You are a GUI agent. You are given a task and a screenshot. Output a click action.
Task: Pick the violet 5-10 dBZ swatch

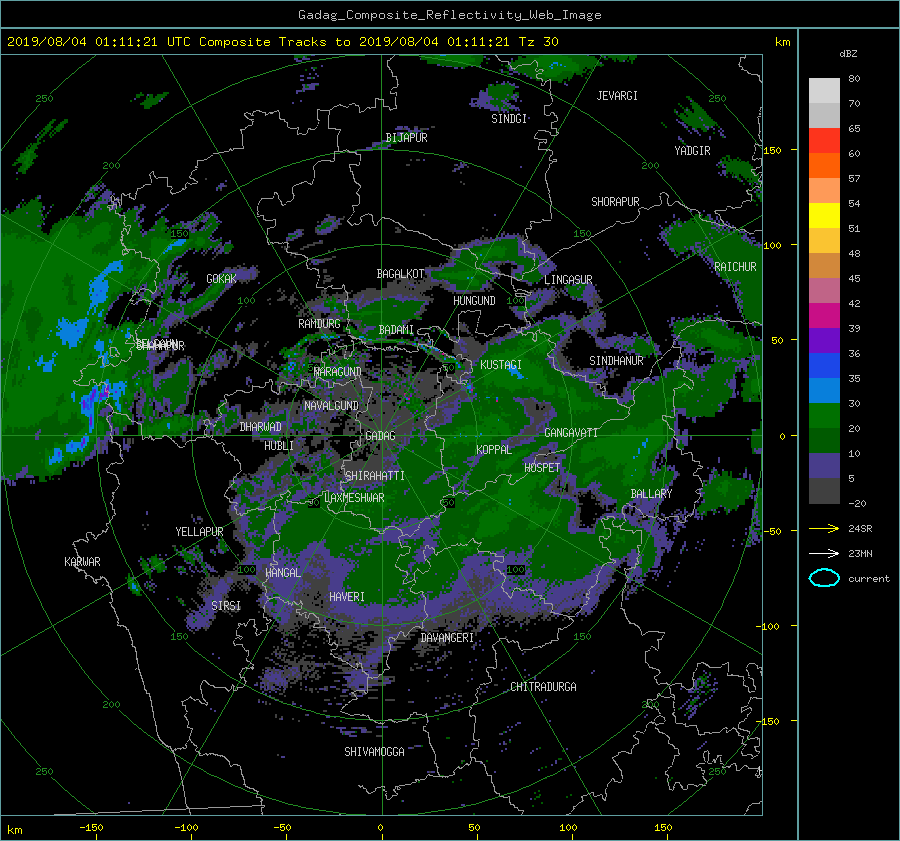(824, 466)
